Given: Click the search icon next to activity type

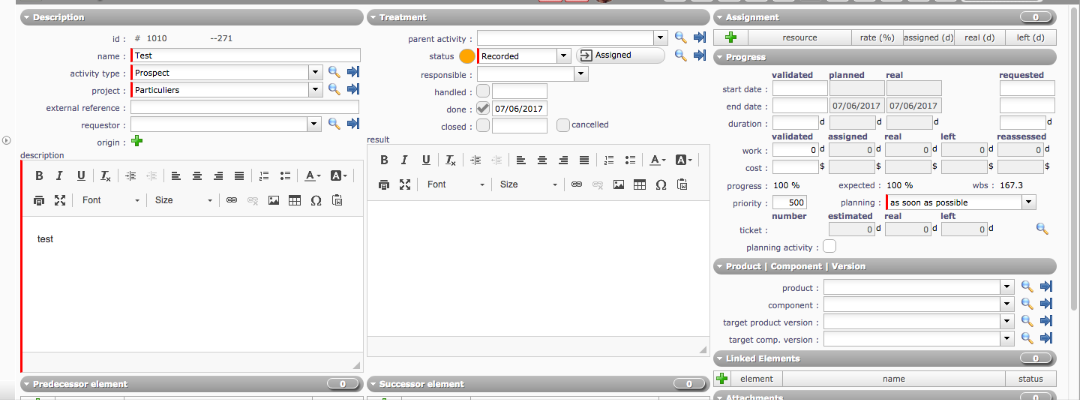Looking at the screenshot, I should pos(334,73).
